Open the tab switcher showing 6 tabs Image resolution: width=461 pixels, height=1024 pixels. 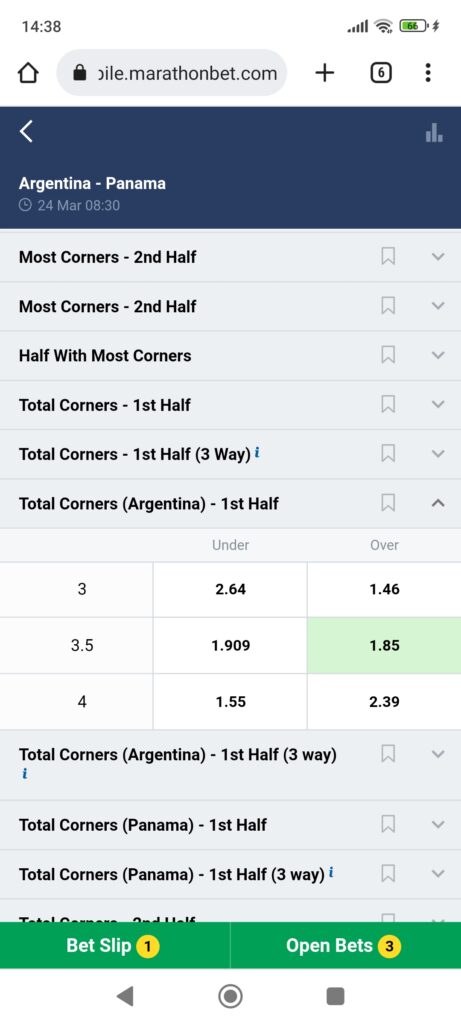[381, 73]
